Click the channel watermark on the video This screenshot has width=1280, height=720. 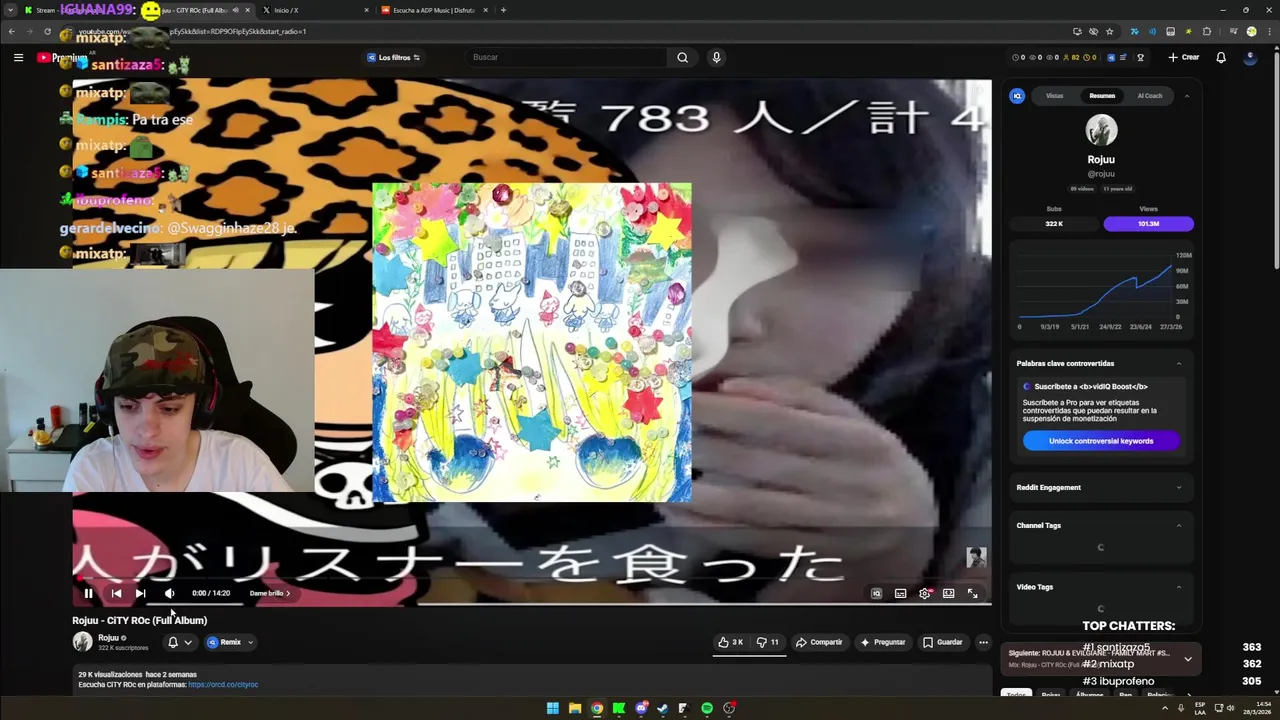976,557
